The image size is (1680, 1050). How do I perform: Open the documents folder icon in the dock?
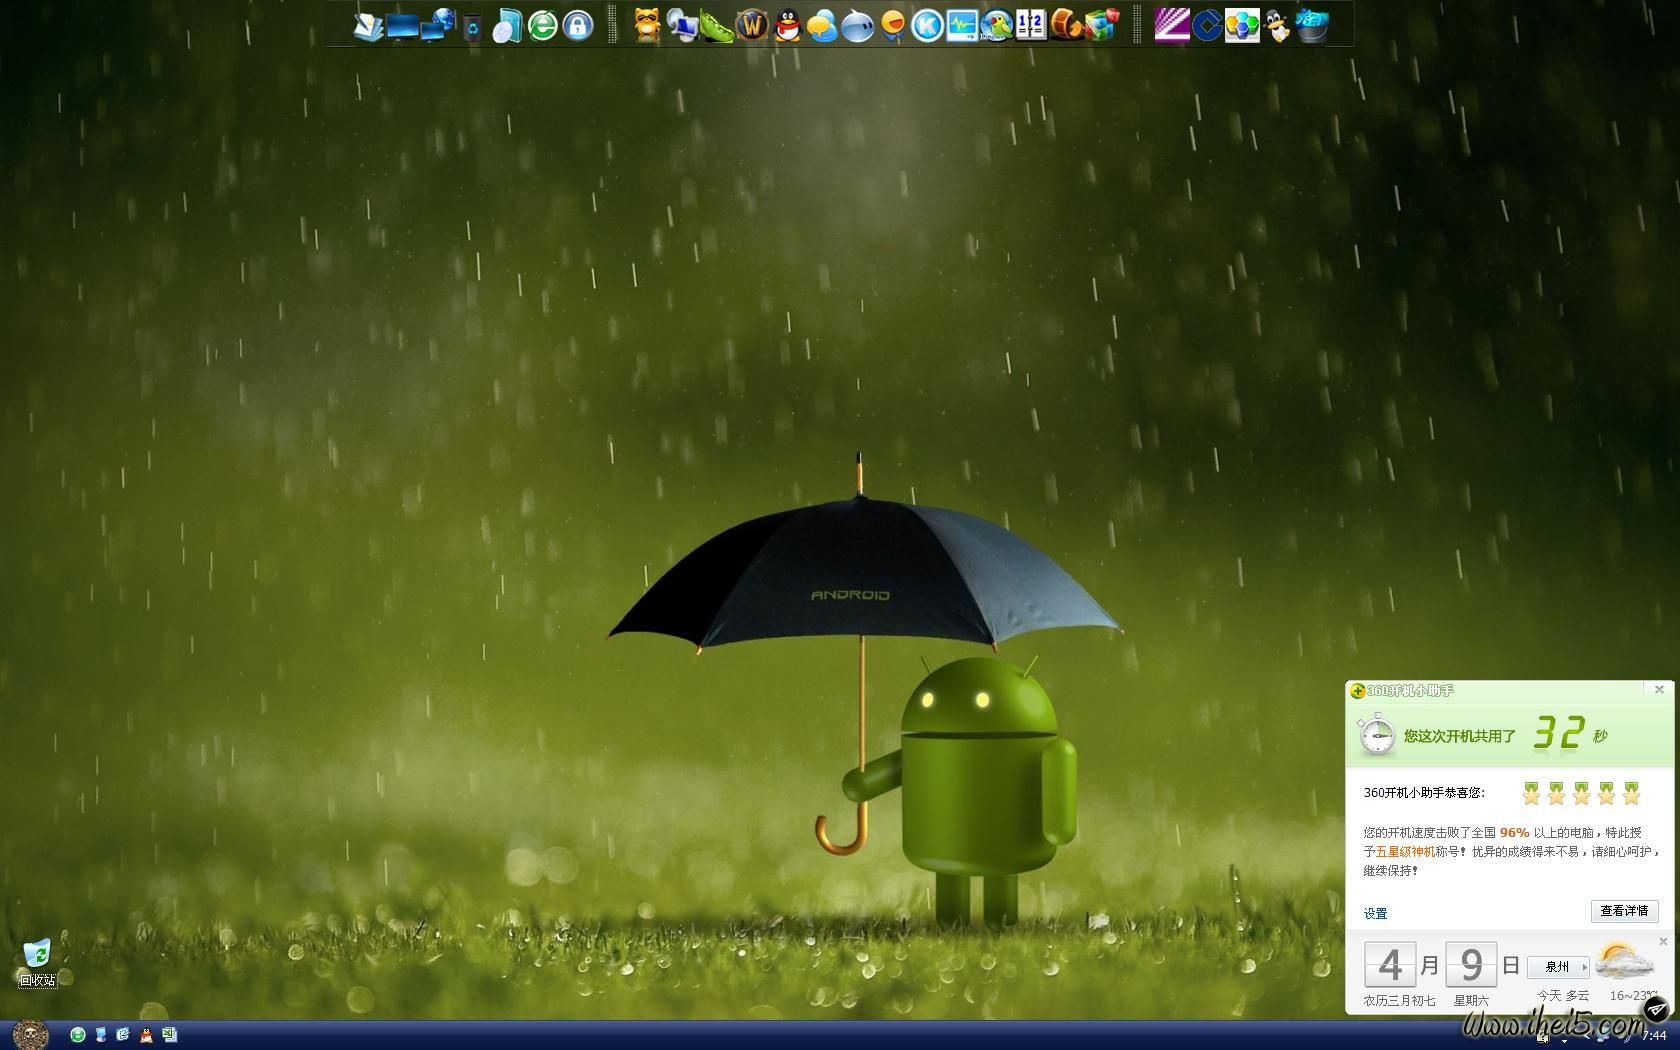[368, 25]
